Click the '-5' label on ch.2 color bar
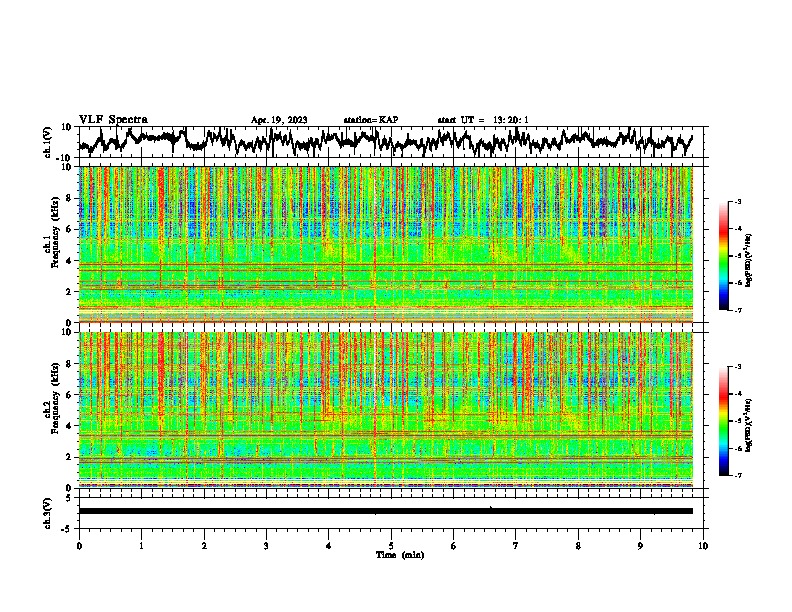Screen dimensions: 792x612 pyautogui.click(x=737, y=421)
